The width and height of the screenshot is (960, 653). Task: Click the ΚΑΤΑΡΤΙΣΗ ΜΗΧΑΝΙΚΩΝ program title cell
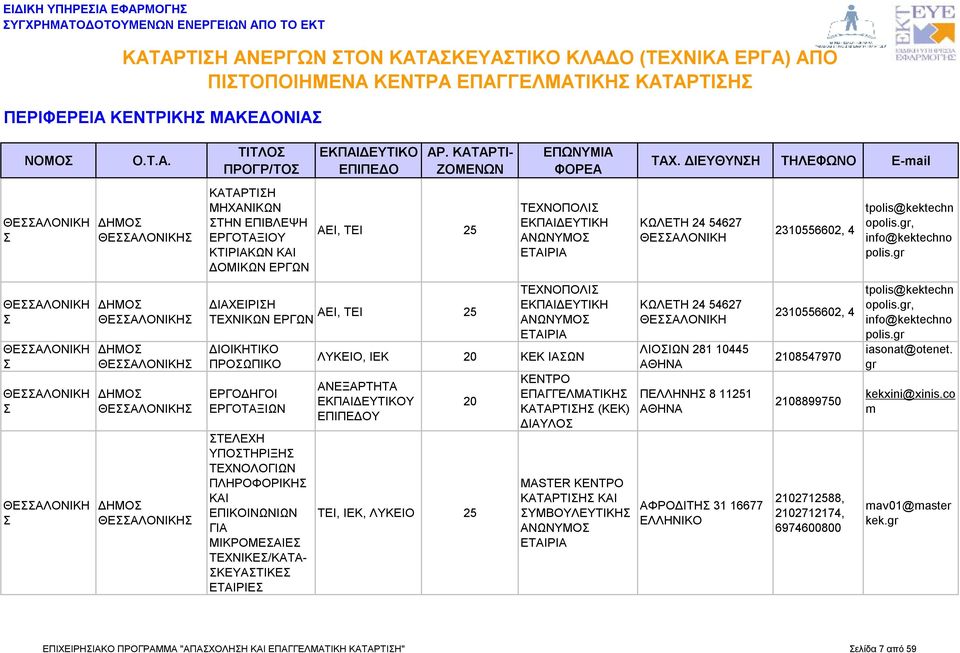(x=259, y=230)
